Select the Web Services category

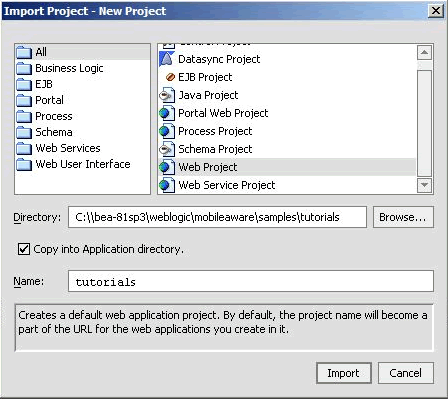coord(68,148)
